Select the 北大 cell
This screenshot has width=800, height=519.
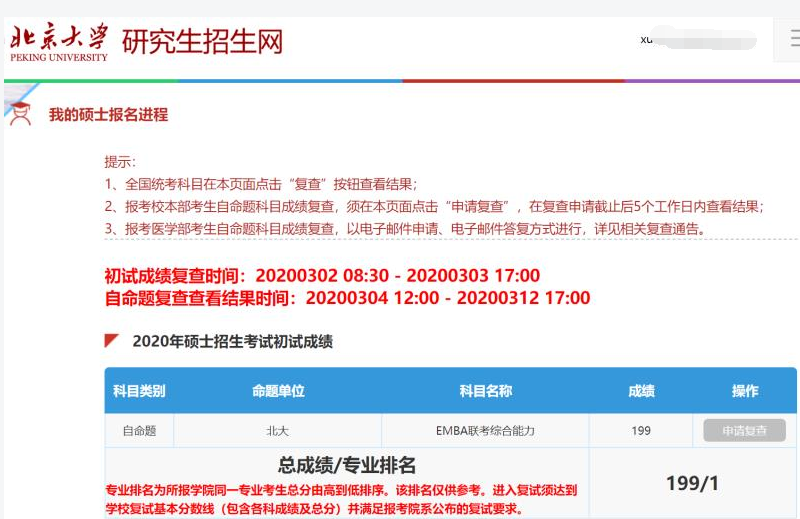click(x=278, y=431)
